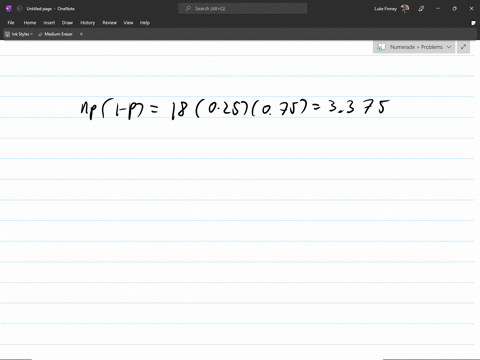
Task: Switch to the Draw tab
Action: [67, 23]
